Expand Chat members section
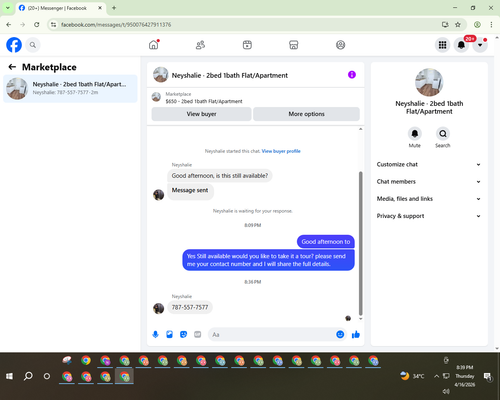The height and width of the screenshot is (400, 500). click(x=429, y=182)
